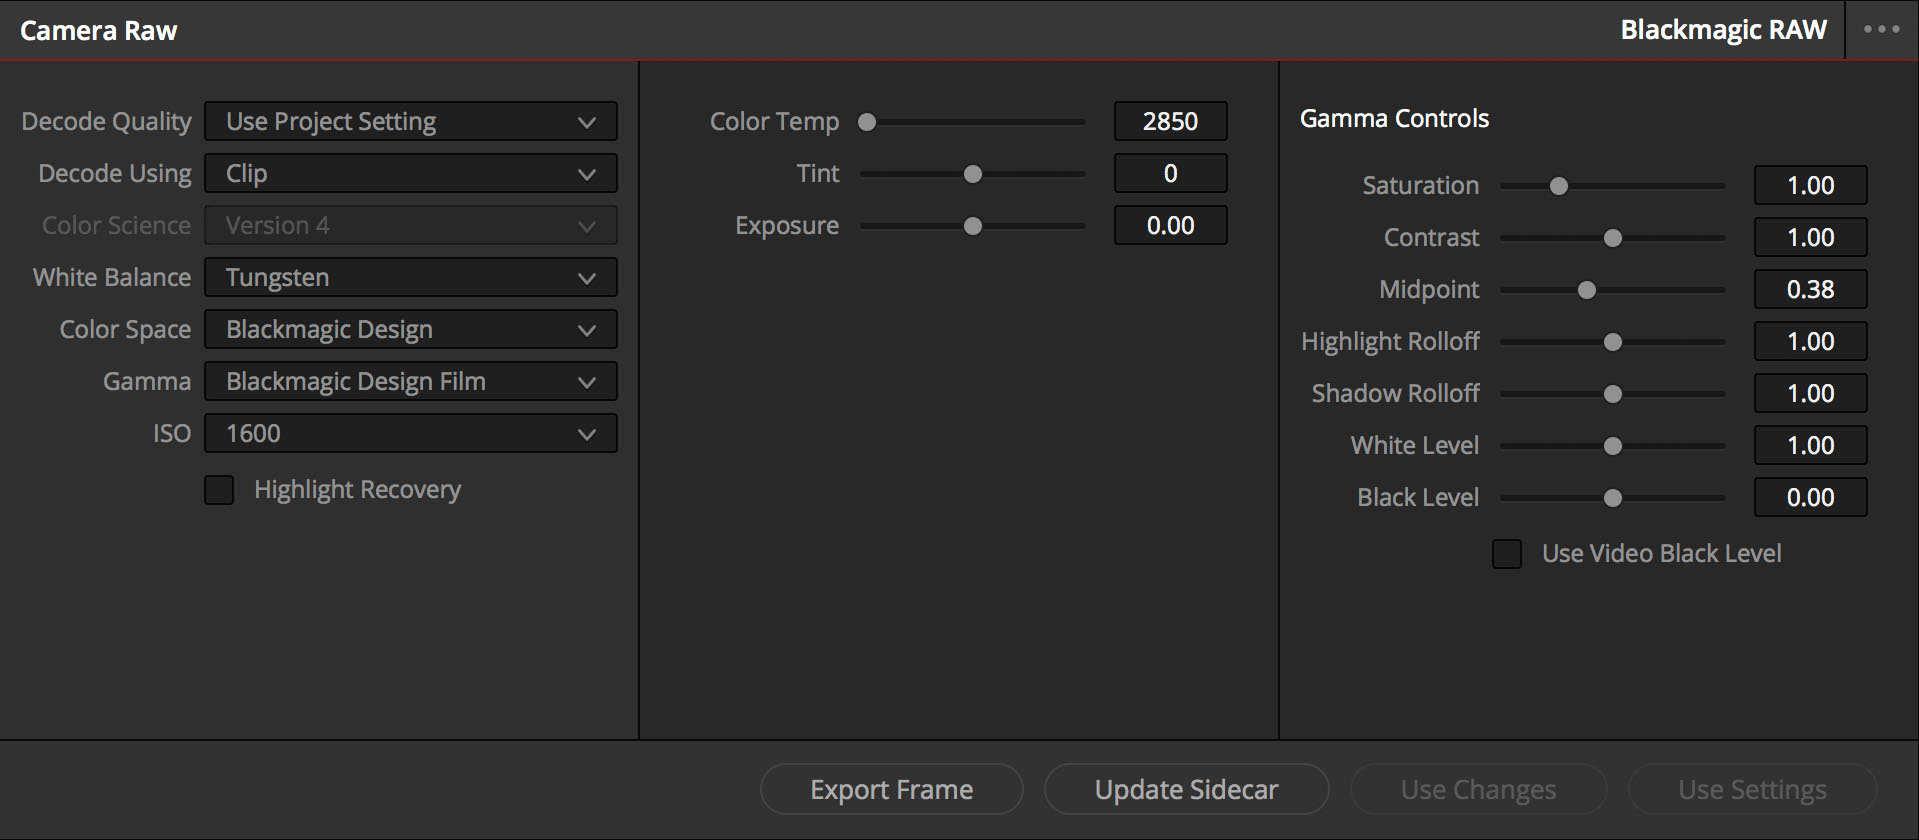Viewport: 1919px width, 840px height.
Task: Click the Saturation value field
Action: click(1811, 186)
